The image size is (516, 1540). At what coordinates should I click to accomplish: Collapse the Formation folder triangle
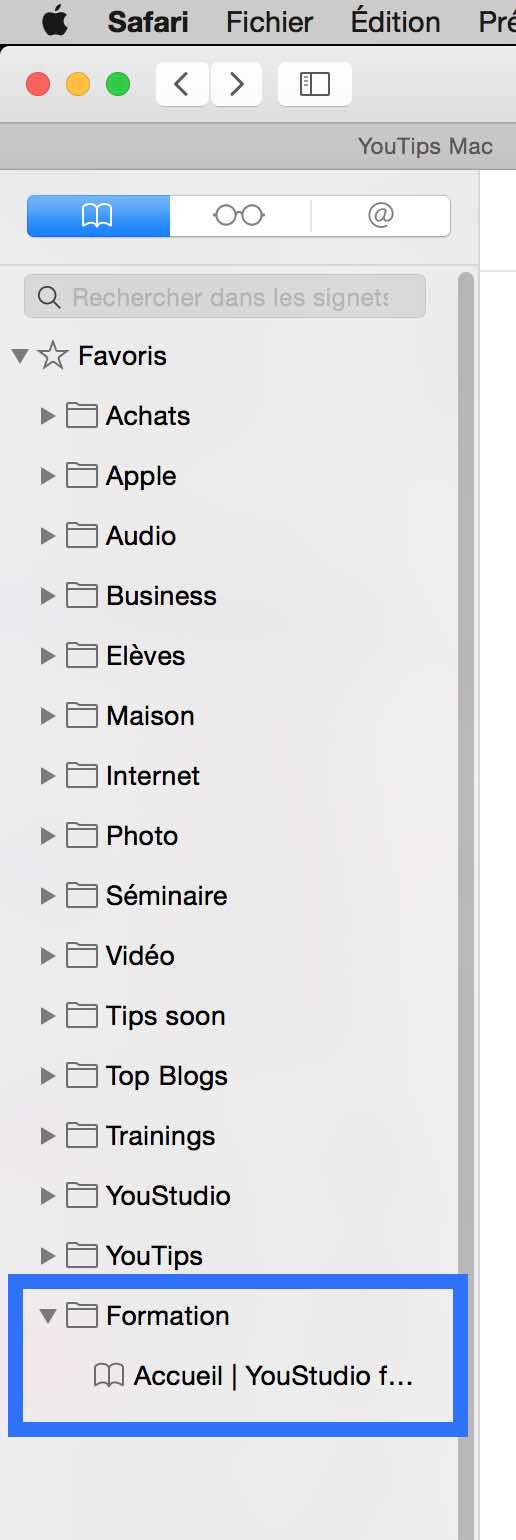pyautogui.click(x=47, y=1315)
